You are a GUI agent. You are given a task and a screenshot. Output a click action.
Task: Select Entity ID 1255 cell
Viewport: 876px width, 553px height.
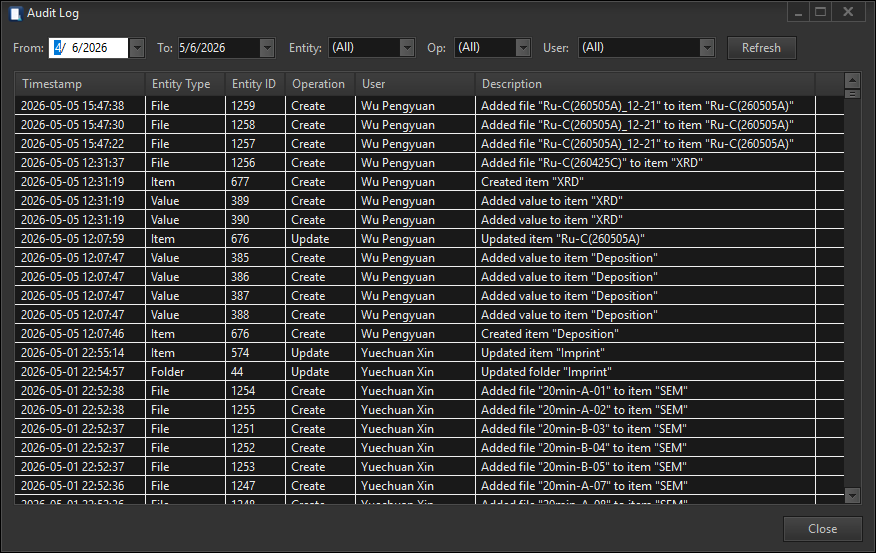[255, 409]
